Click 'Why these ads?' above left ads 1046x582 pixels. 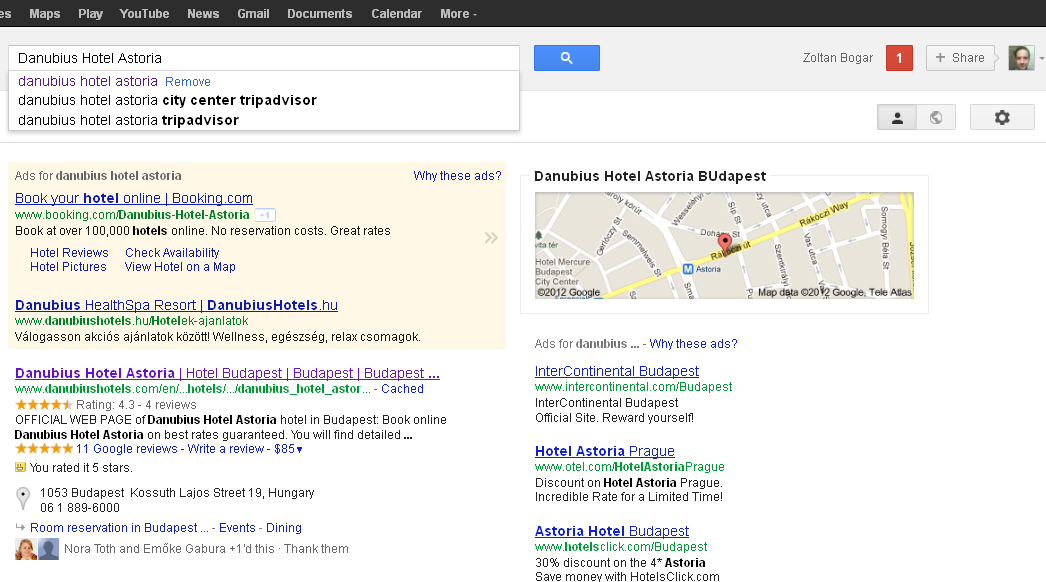click(457, 176)
